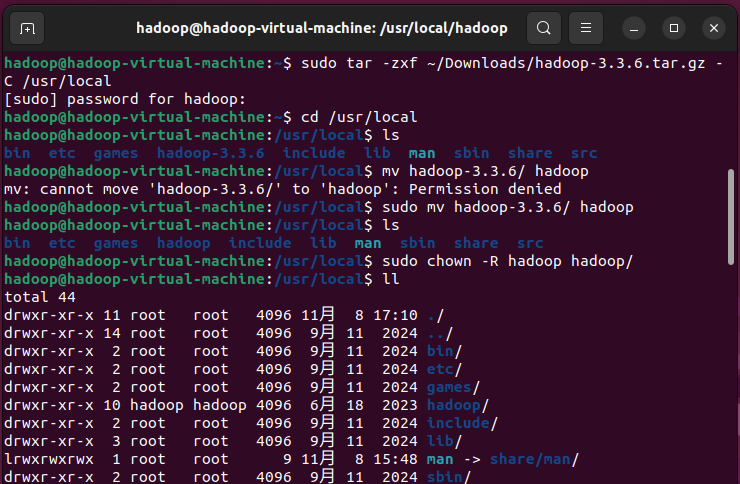Viewport: 740px width, 484px height.
Task: Click the '15:48' timestamp in man row
Action: (x=395, y=459)
